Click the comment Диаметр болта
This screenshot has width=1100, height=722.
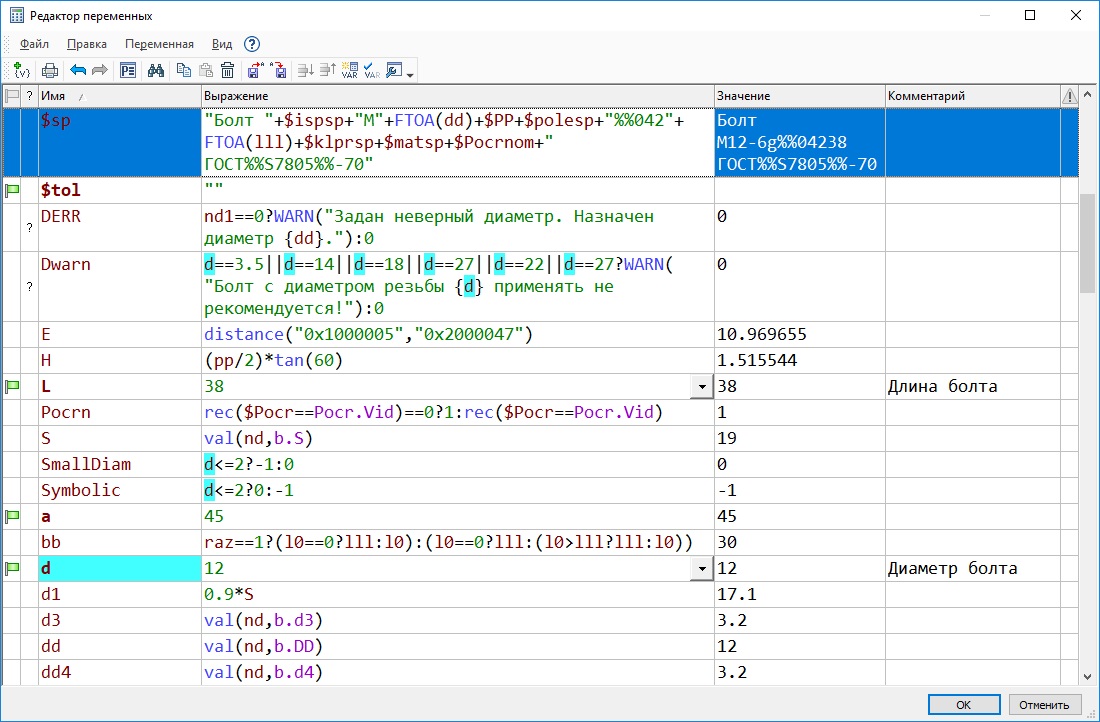pos(952,568)
